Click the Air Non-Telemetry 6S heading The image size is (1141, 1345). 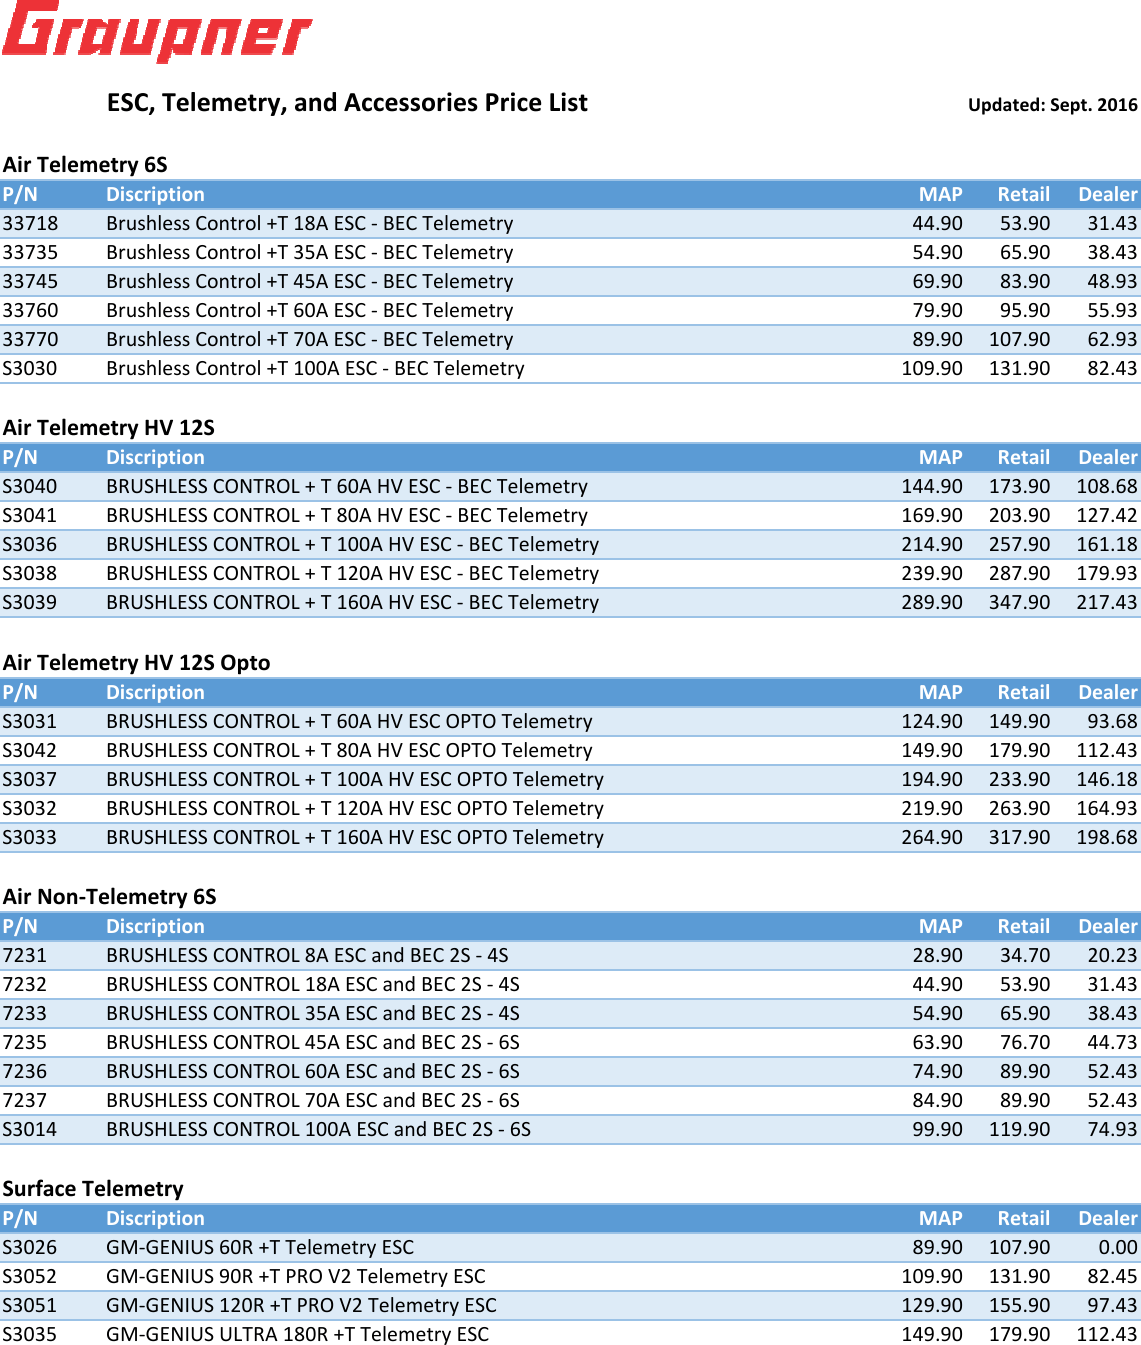pyautogui.click(x=110, y=897)
